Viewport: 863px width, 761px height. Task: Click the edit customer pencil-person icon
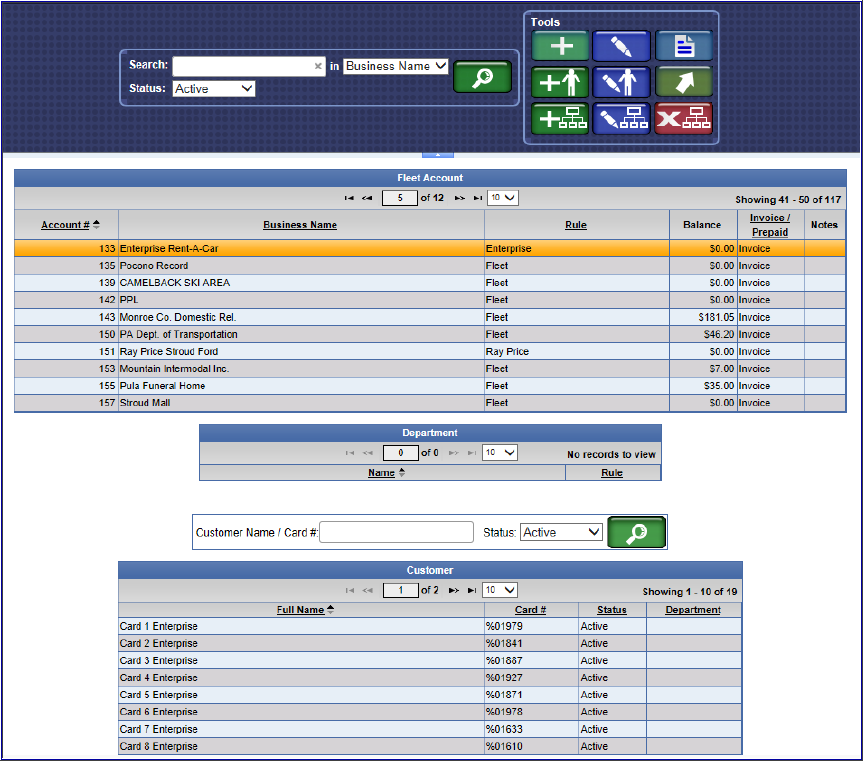(x=621, y=82)
